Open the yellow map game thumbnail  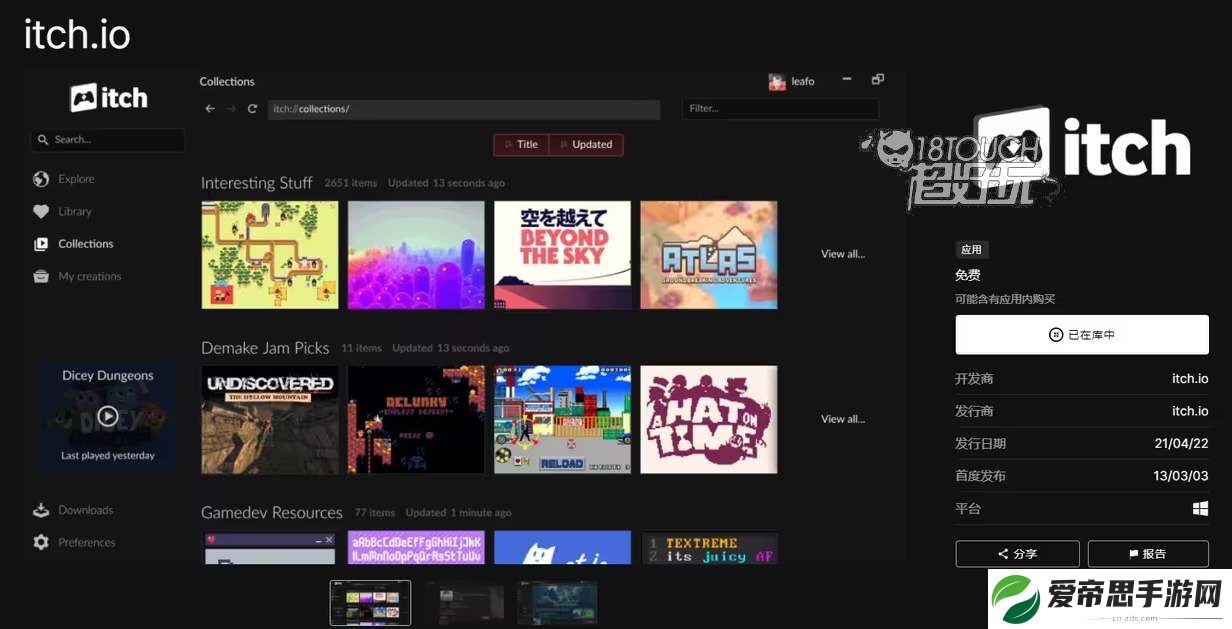(270, 255)
